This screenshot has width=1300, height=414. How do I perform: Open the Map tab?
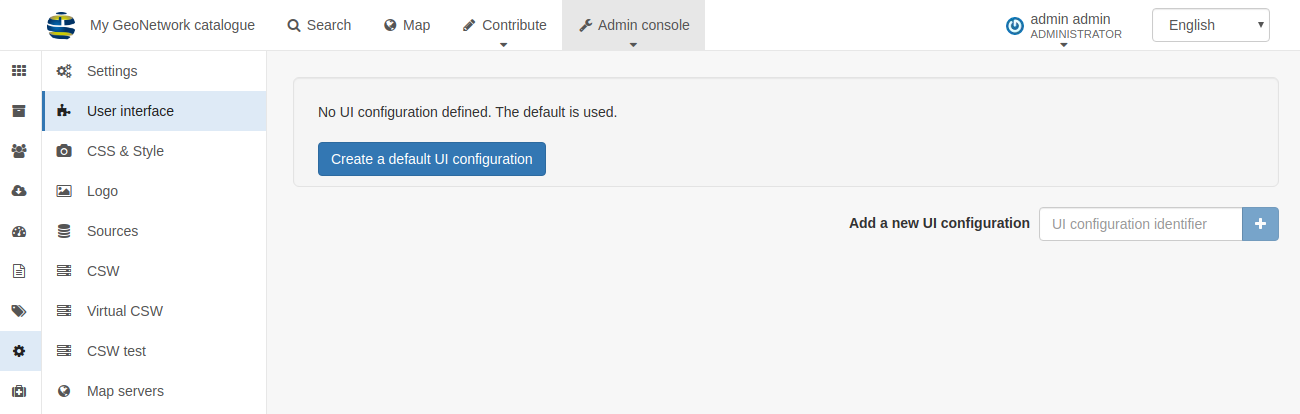click(x=407, y=25)
